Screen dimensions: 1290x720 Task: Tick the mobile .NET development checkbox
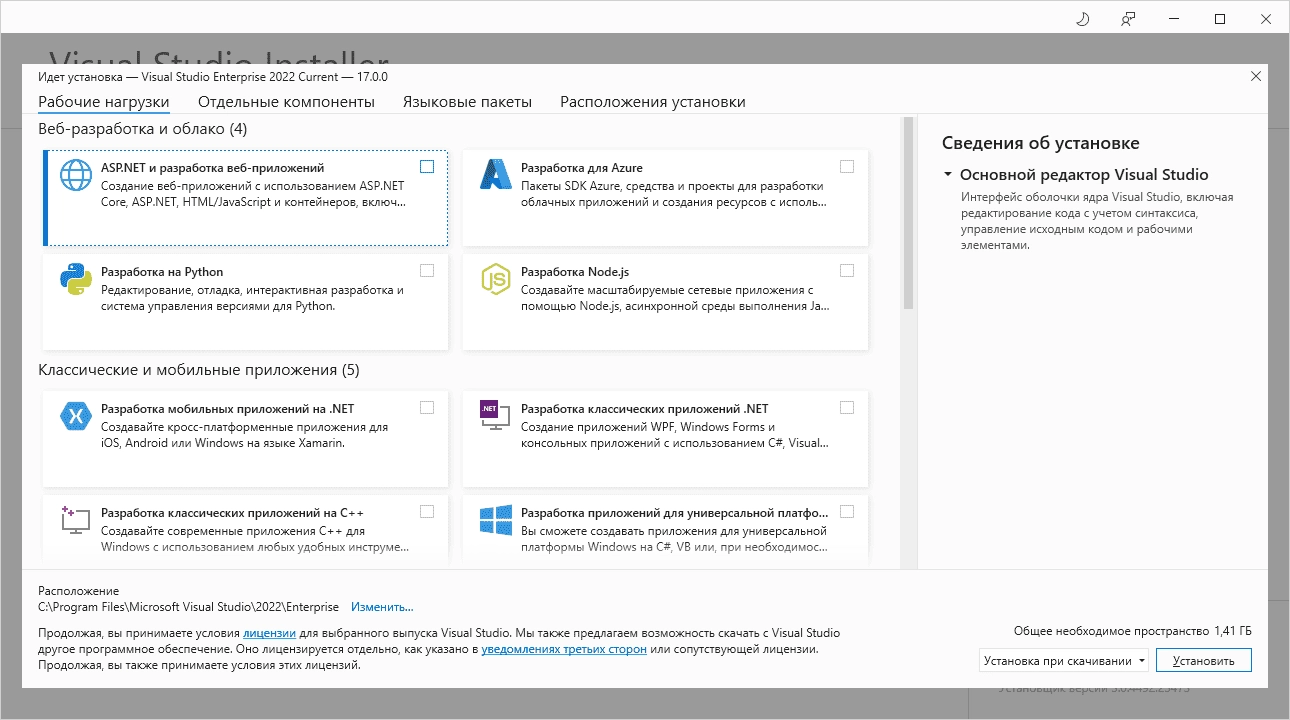pos(427,407)
